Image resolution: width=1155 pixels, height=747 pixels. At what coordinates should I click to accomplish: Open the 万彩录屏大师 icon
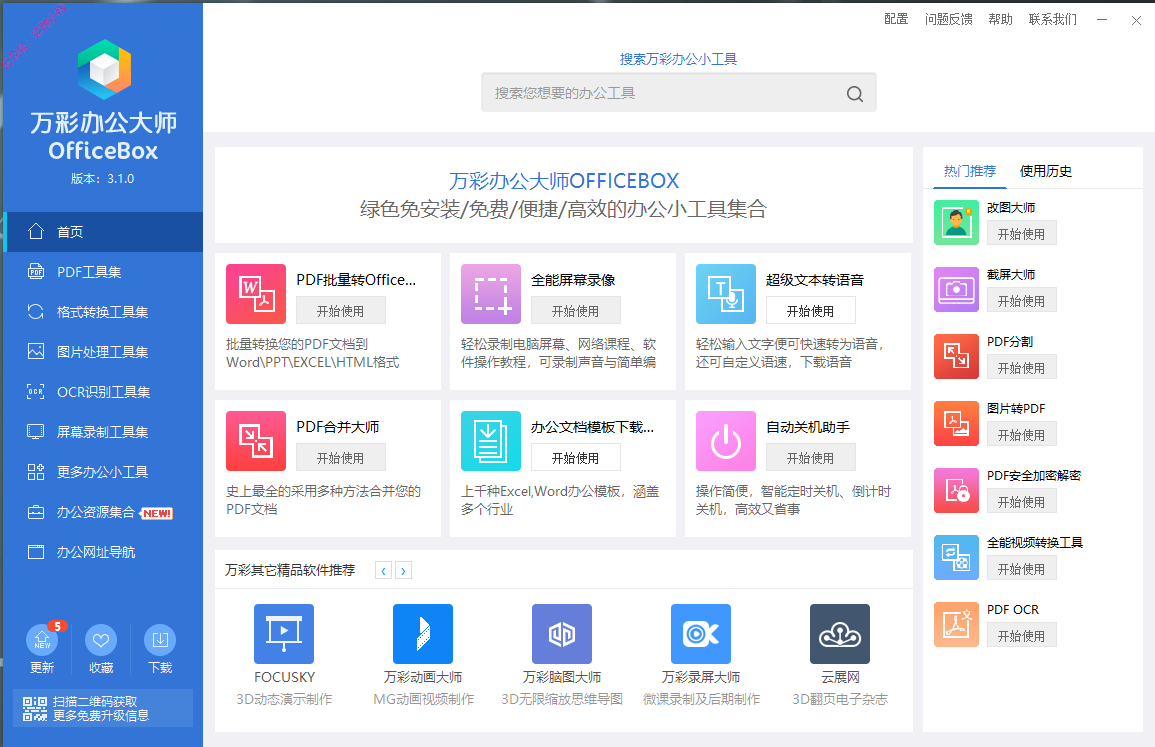click(x=701, y=634)
